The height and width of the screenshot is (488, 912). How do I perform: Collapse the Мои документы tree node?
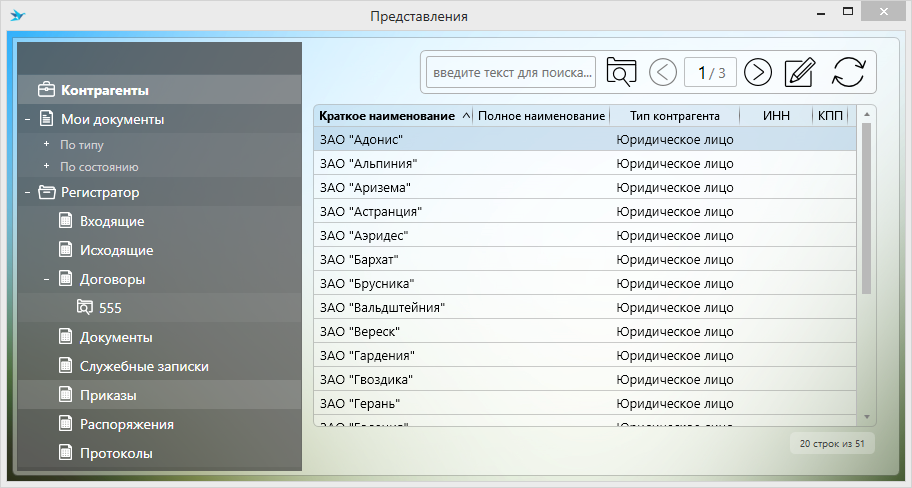coord(27,119)
